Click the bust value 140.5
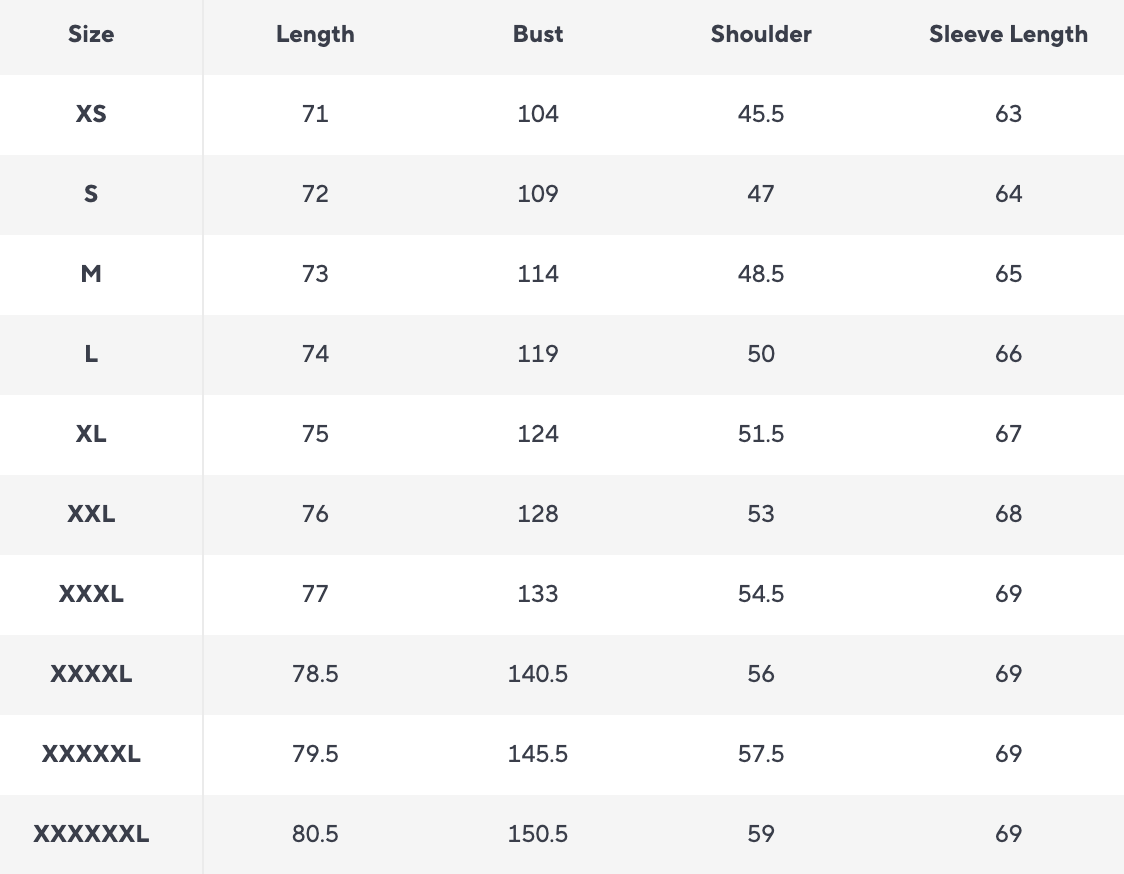 pyautogui.click(x=538, y=674)
